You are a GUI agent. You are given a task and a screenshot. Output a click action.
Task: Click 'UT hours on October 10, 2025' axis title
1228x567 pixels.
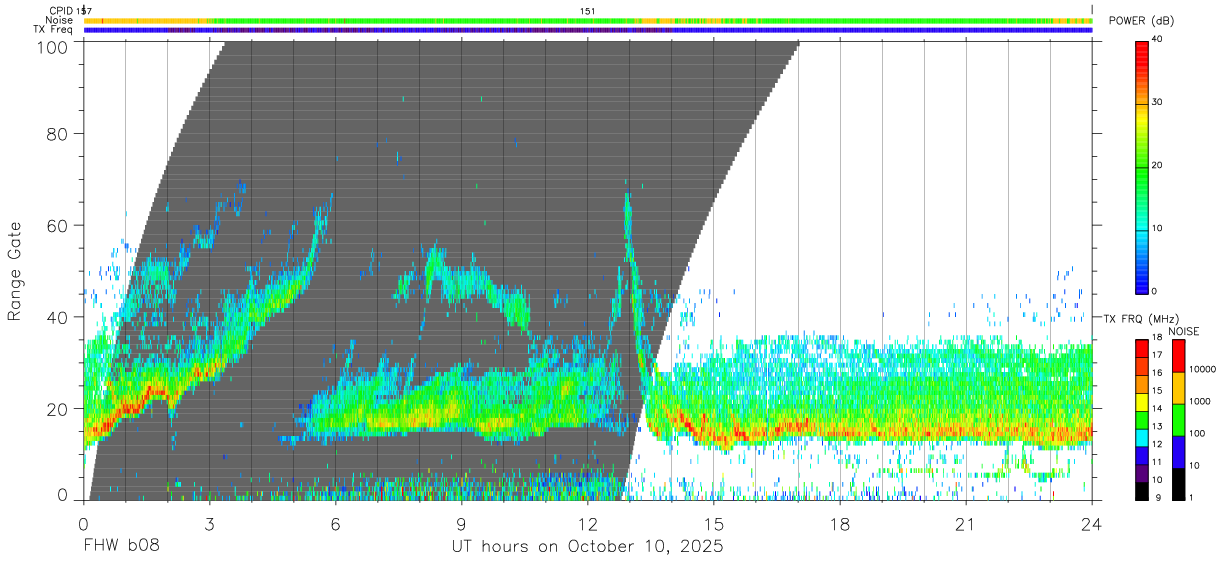click(x=586, y=547)
